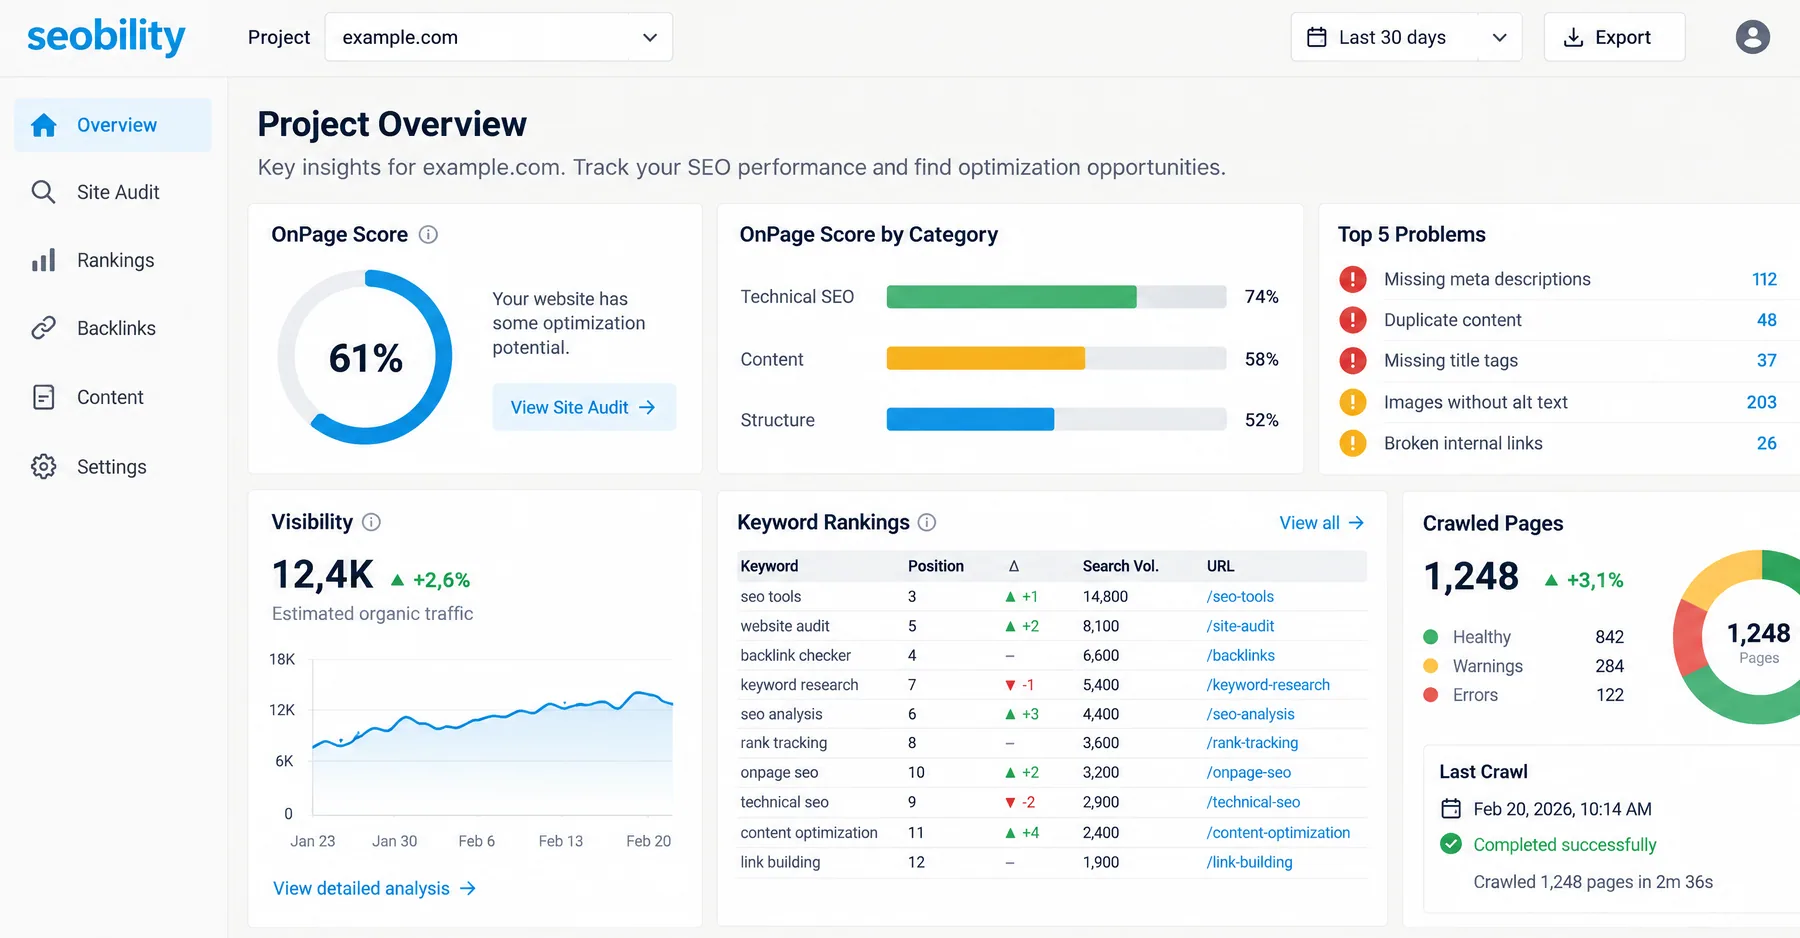Click the Keyword Rankings info icon
The height and width of the screenshot is (938, 1800).
927,522
